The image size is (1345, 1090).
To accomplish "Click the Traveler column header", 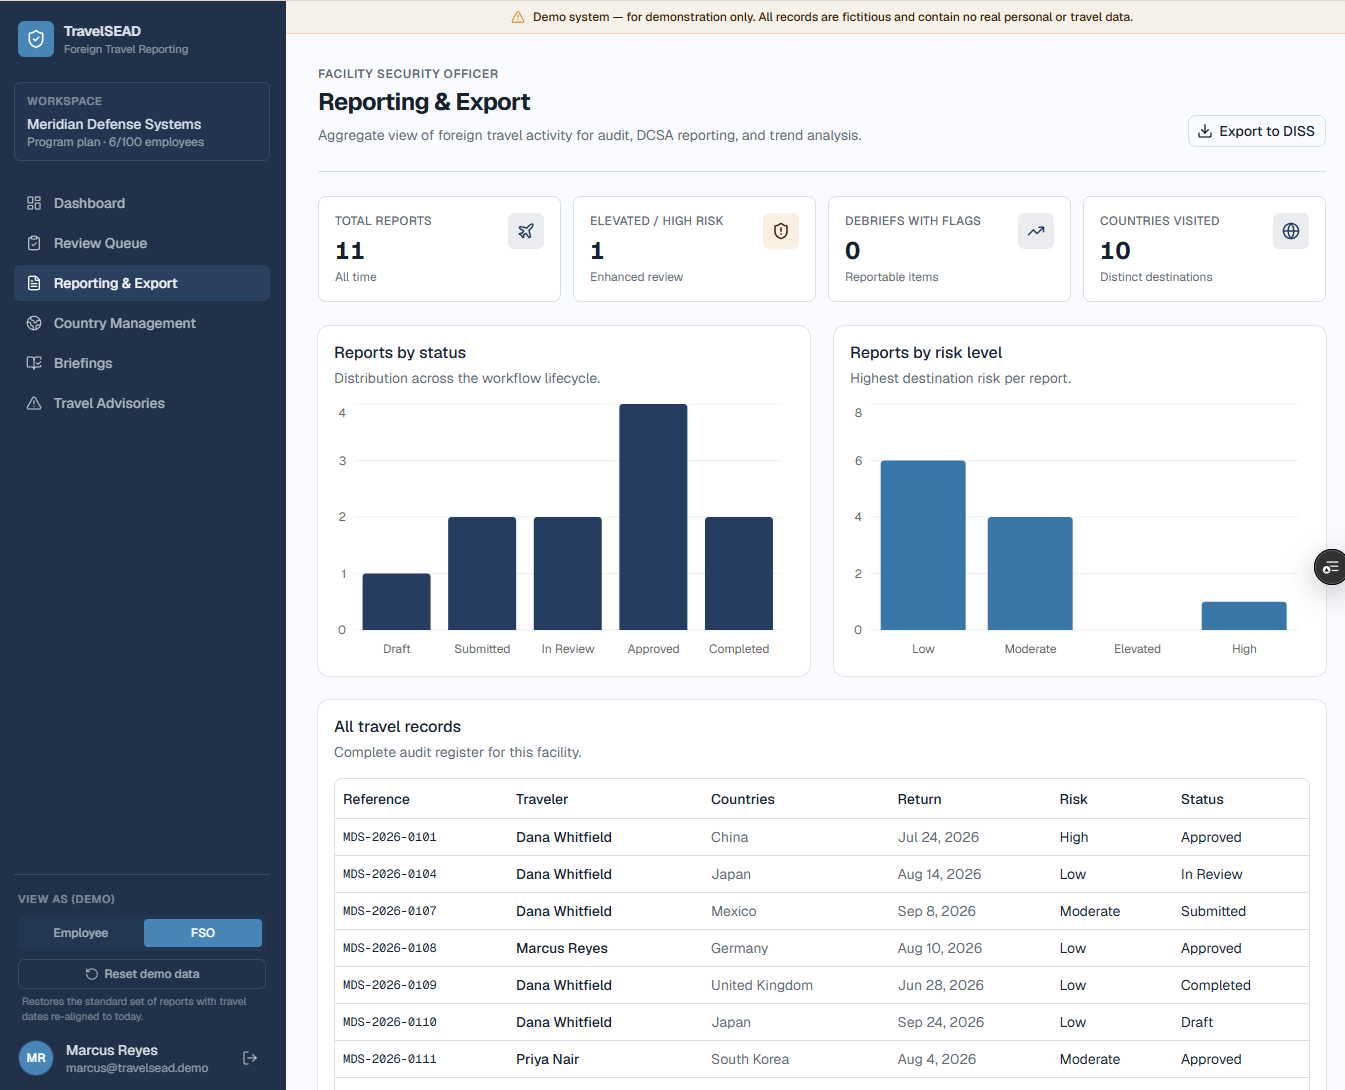I will 542,799.
